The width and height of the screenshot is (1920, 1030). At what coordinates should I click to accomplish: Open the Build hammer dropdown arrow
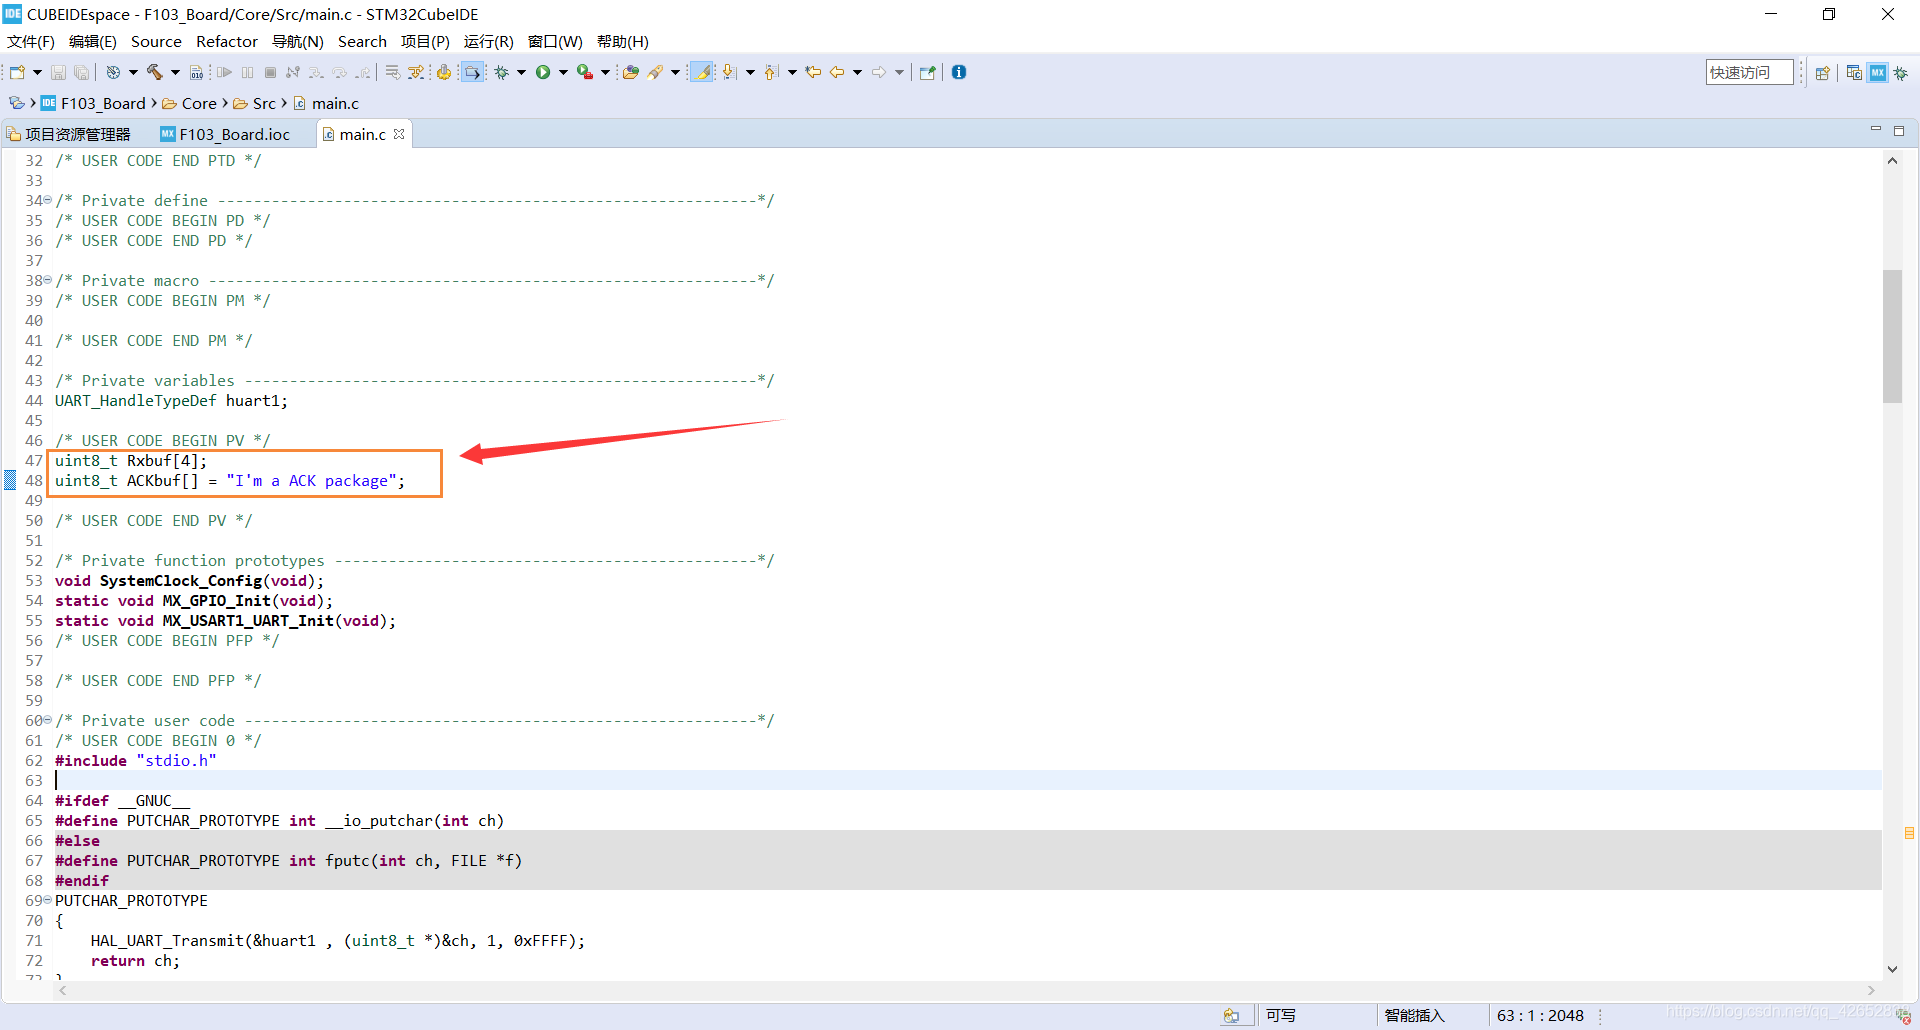click(175, 72)
